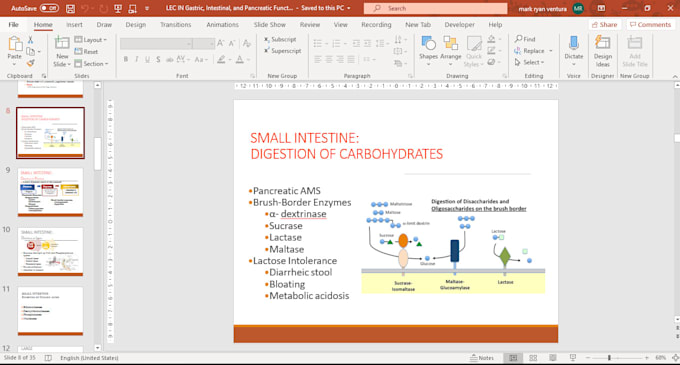Click the Ribbon Display Options icon
The height and width of the screenshot is (365, 680).
point(601,8)
